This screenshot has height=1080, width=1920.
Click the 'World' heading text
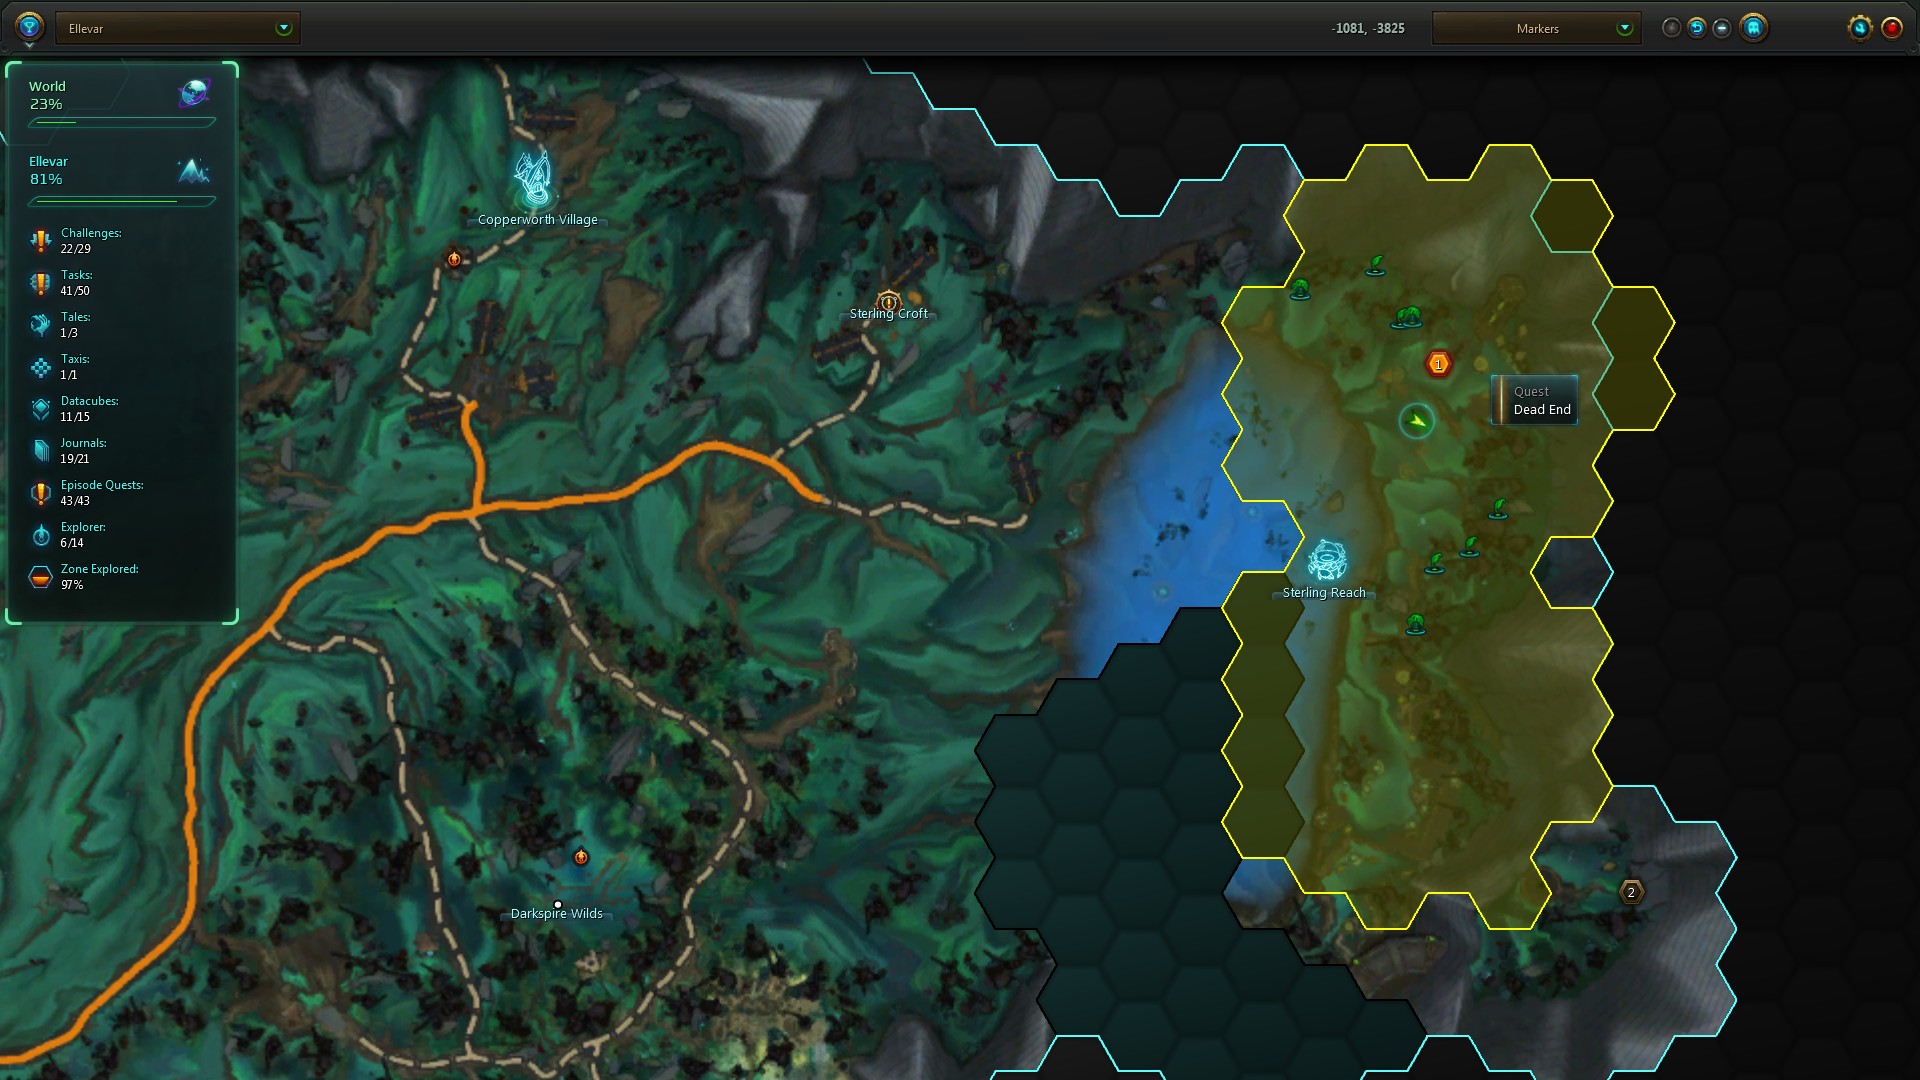[47, 87]
